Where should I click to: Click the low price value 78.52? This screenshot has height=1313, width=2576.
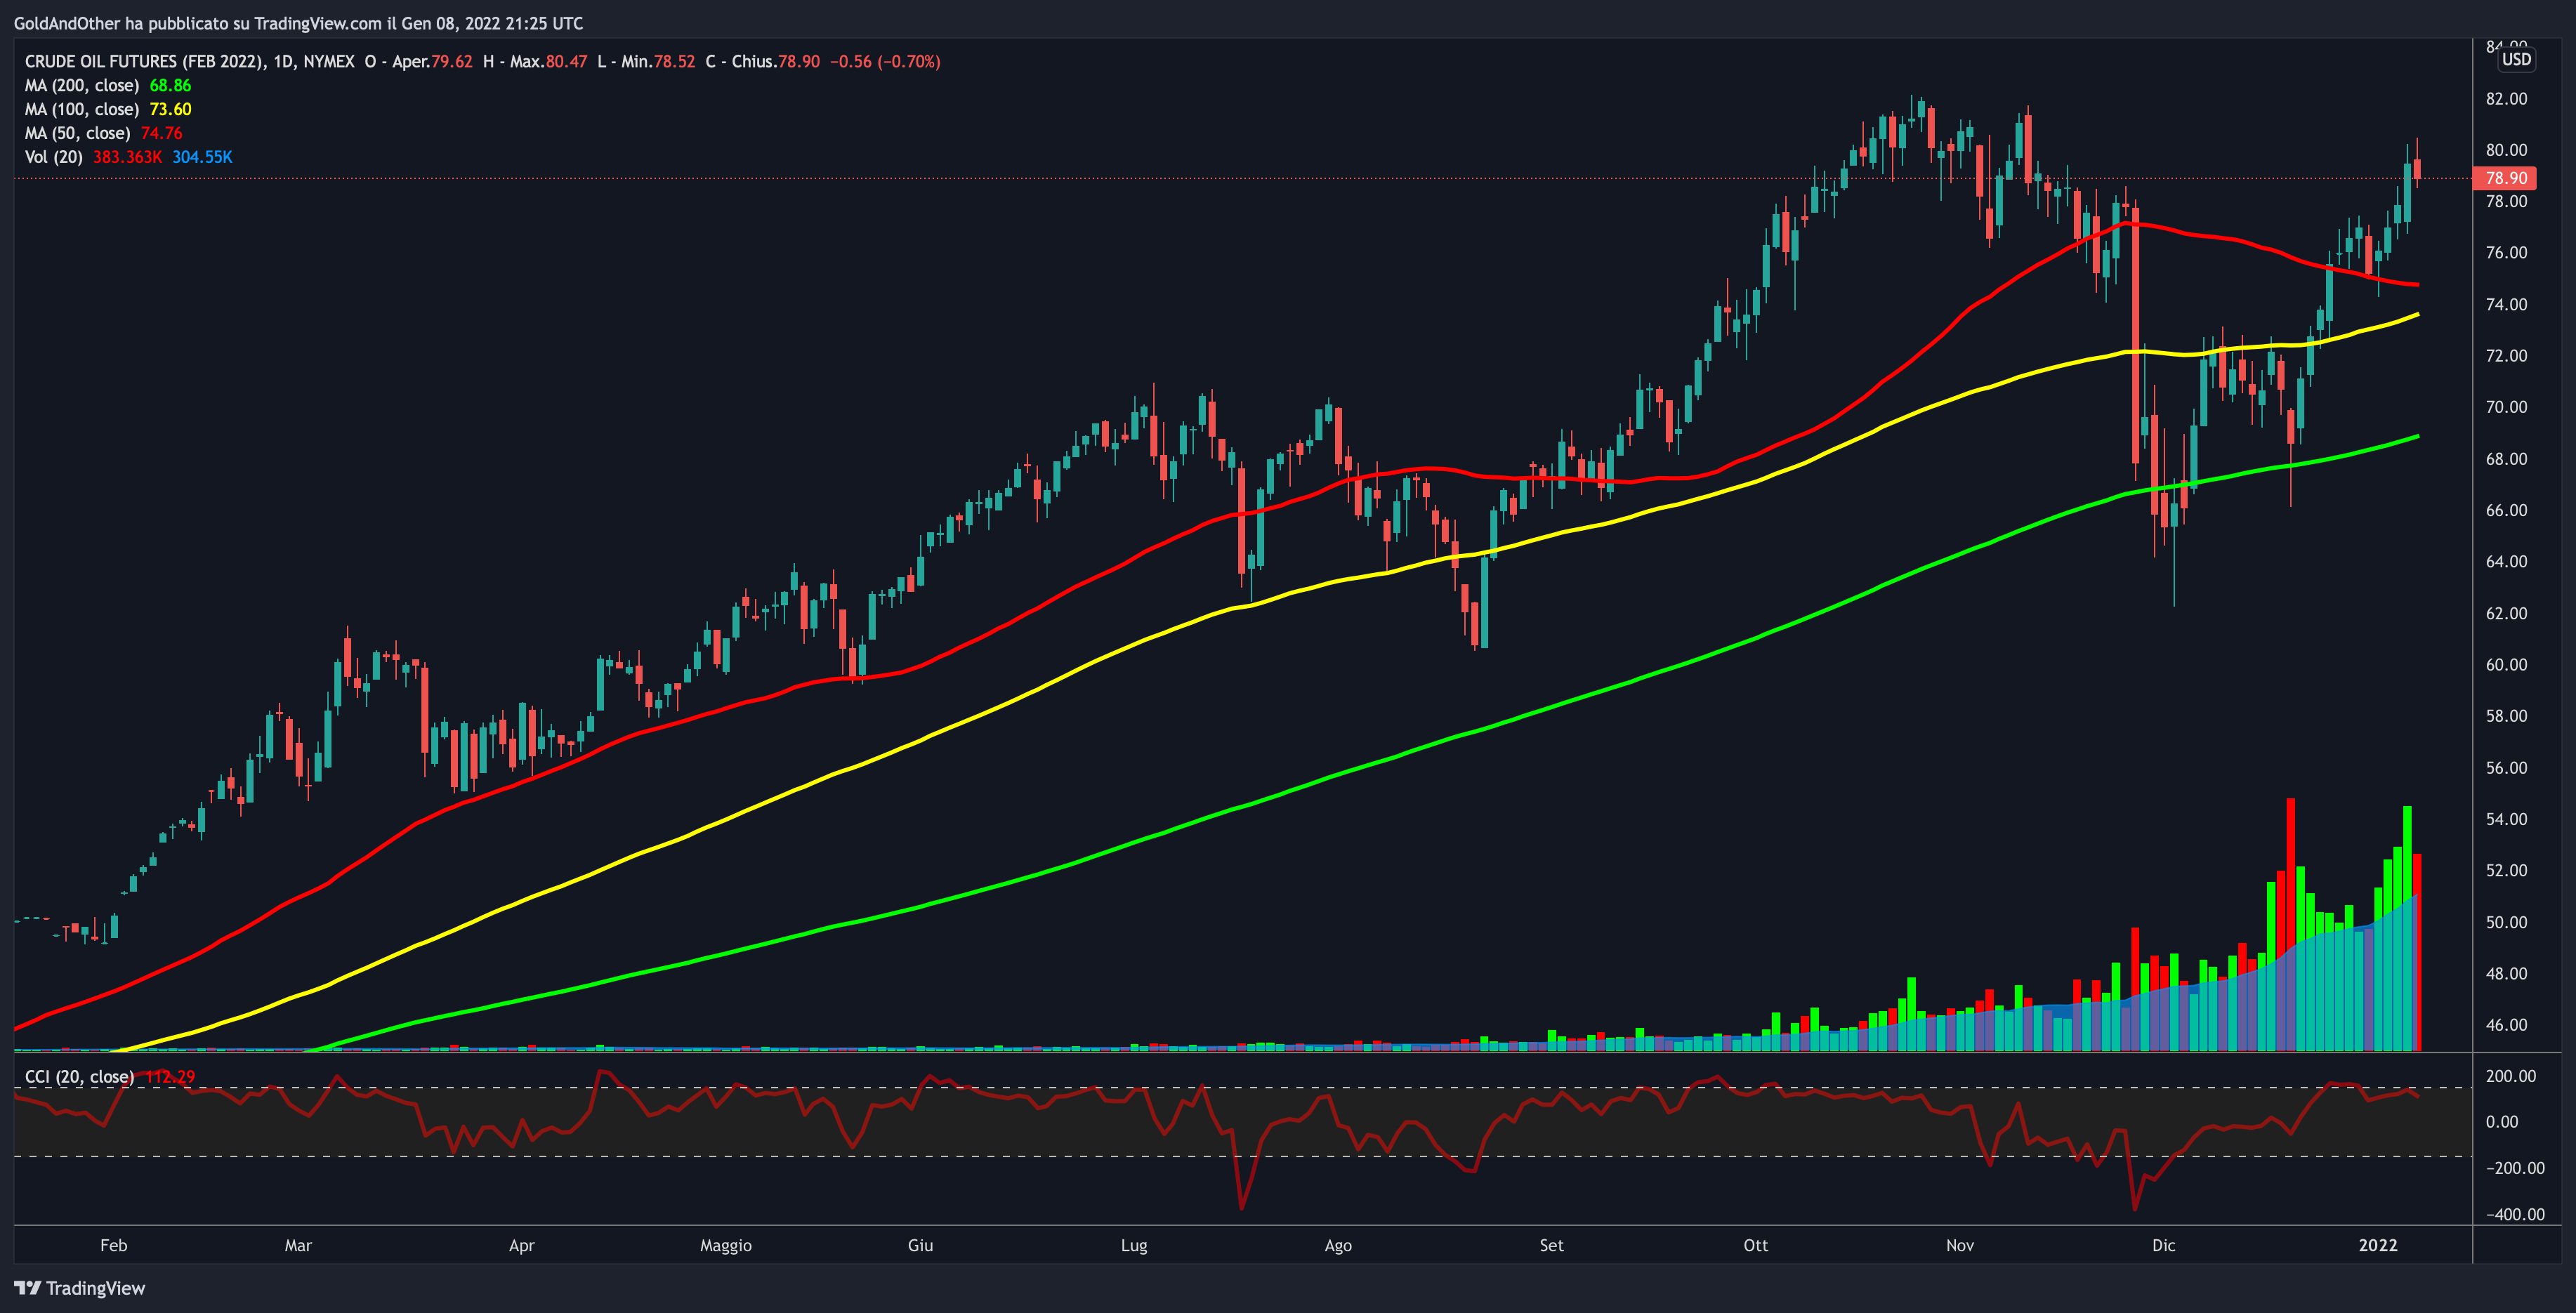click(674, 61)
